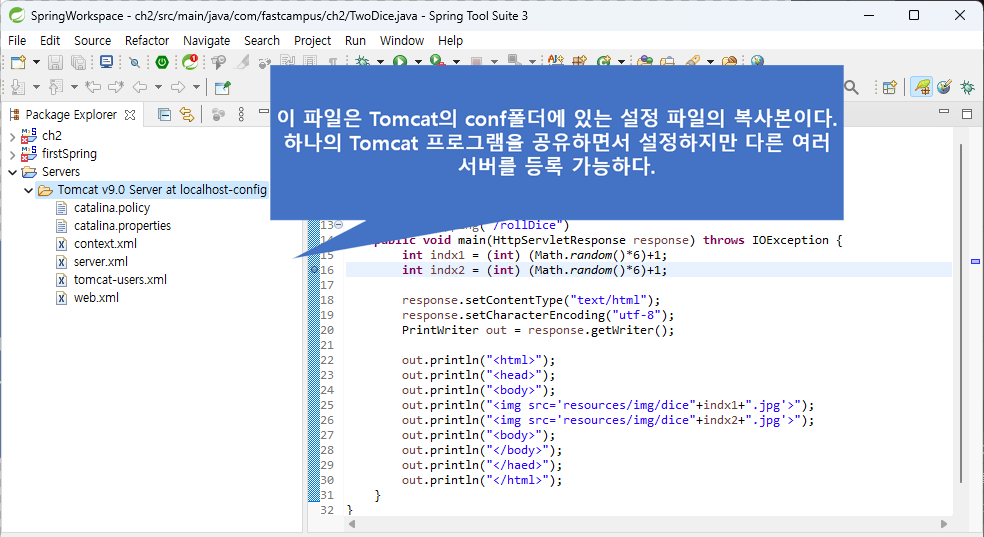
Task: Switch to the Java EE perspective
Action: (x=944, y=87)
